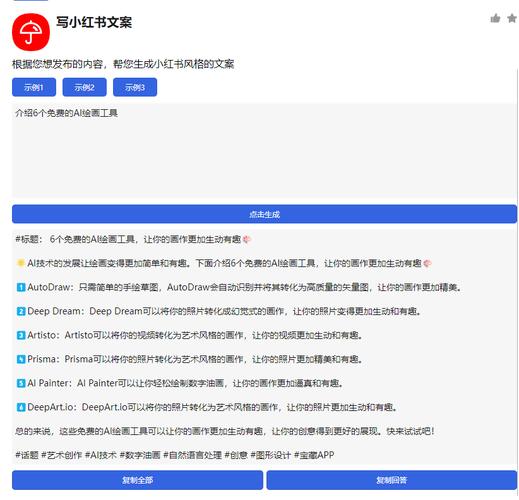This screenshot has height=500, width=519.
Task: Click the 复制全部 copy all button
Action: (x=137, y=480)
